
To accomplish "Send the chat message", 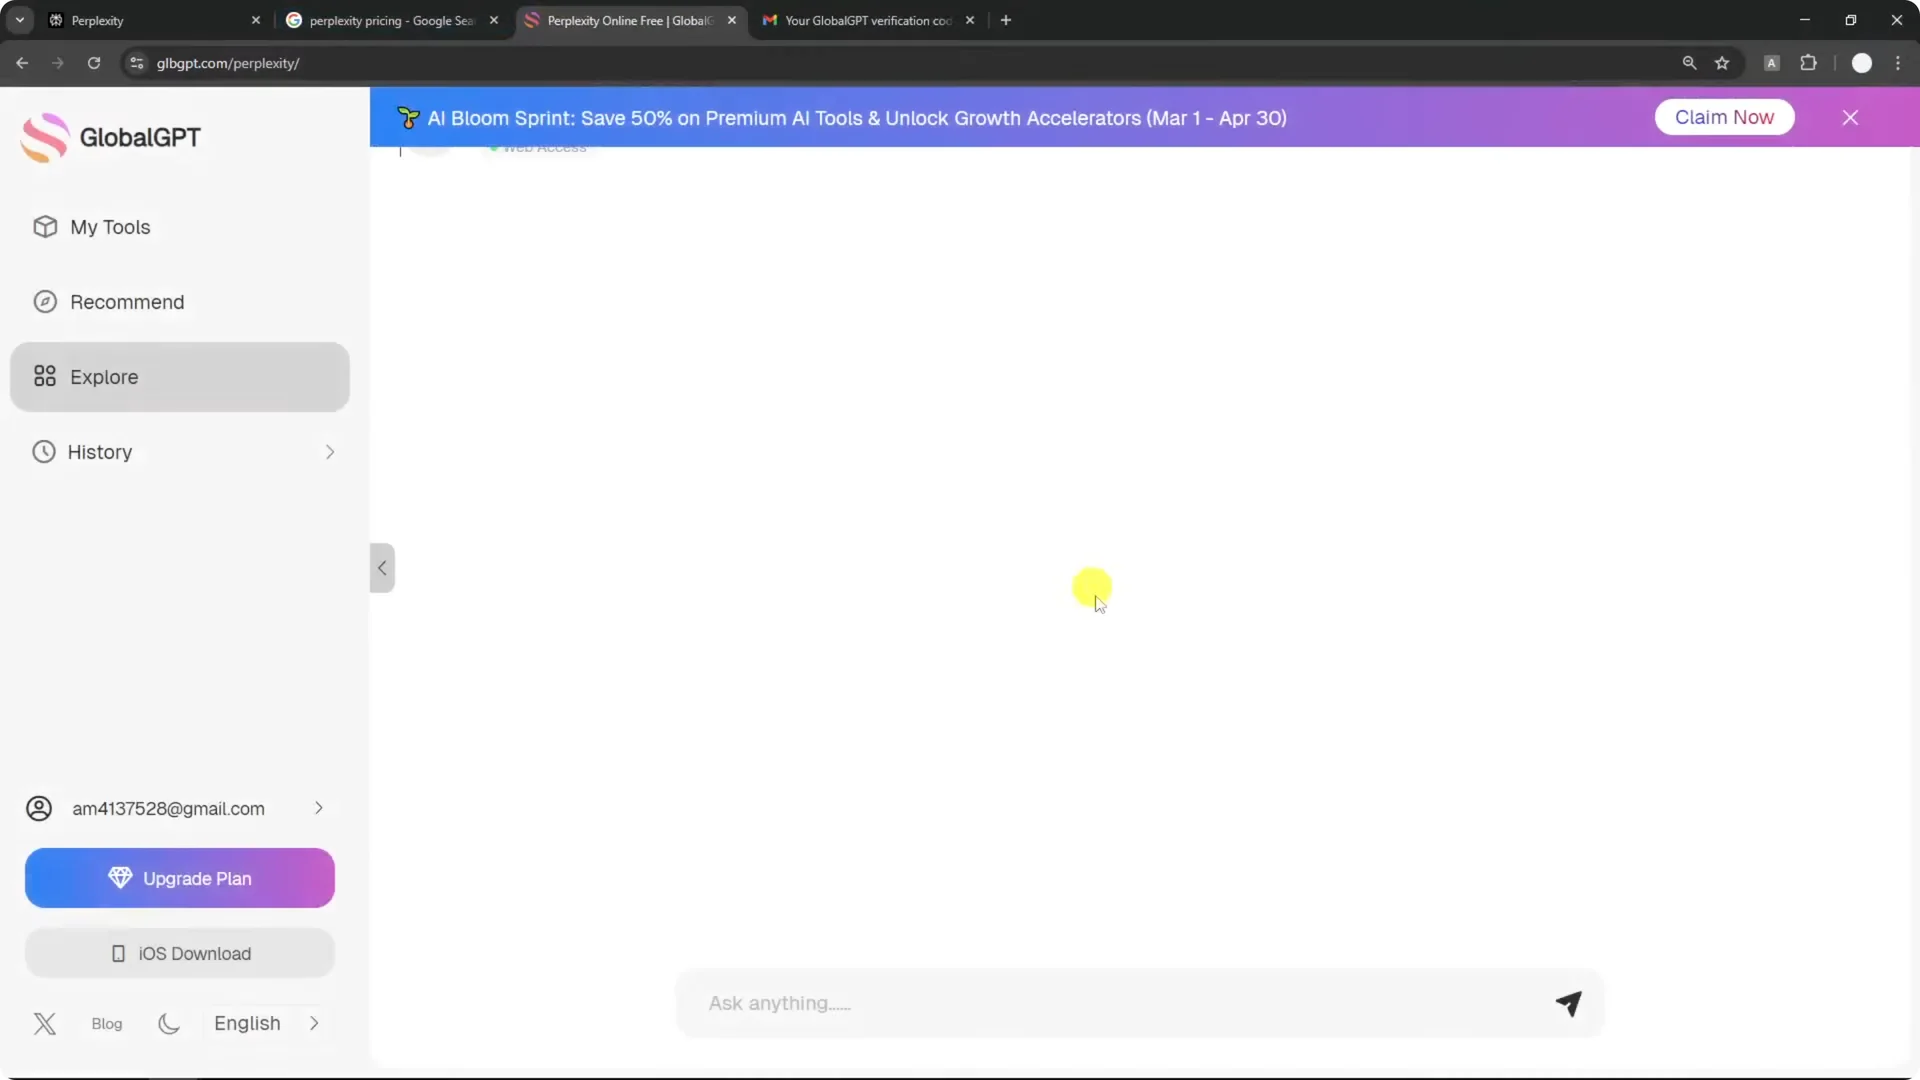I will pyautogui.click(x=1568, y=1003).
